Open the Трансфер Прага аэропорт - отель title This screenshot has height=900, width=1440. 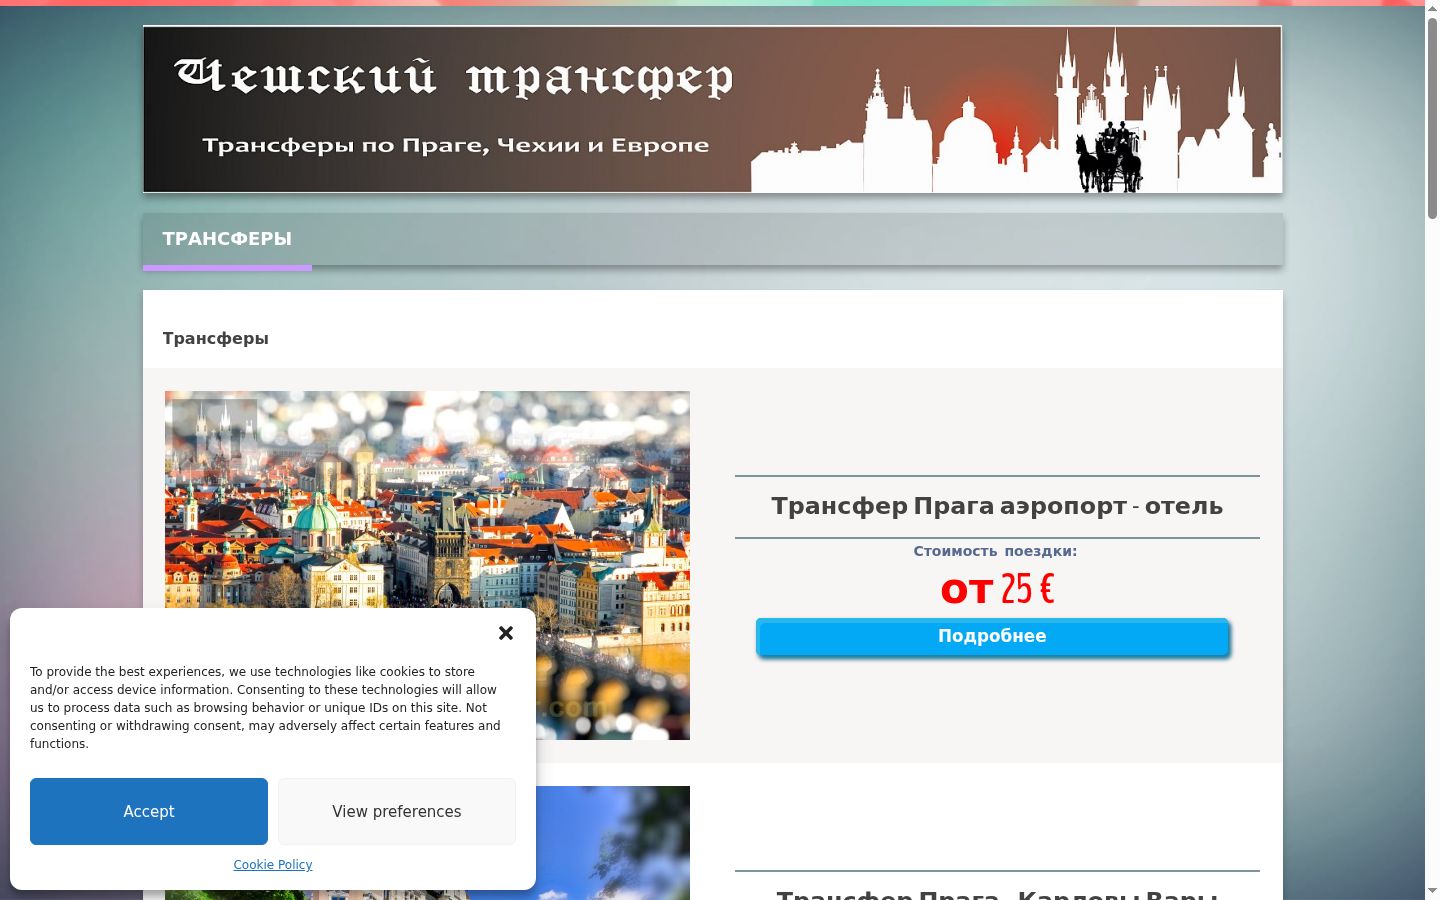click(997, 506)
